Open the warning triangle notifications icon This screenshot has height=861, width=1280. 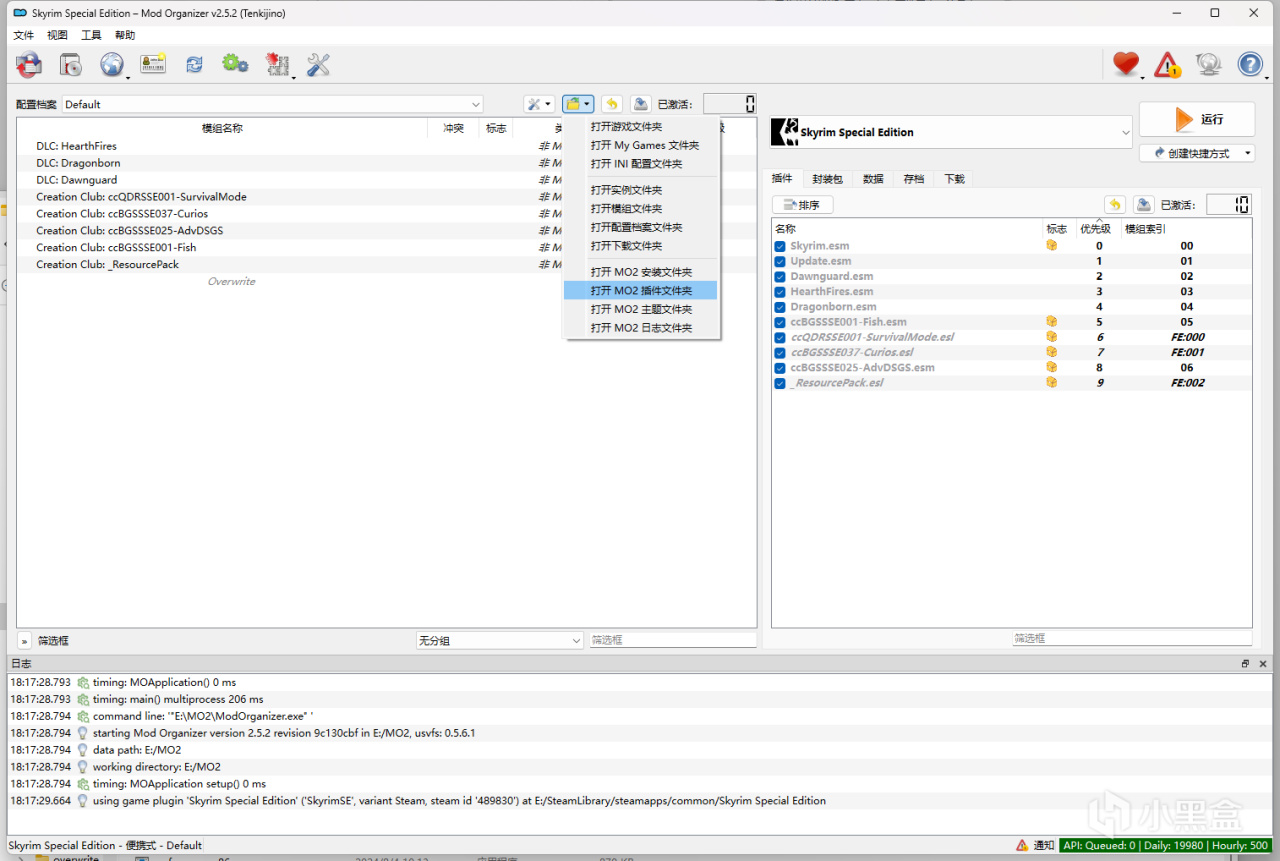(1167, 65)
